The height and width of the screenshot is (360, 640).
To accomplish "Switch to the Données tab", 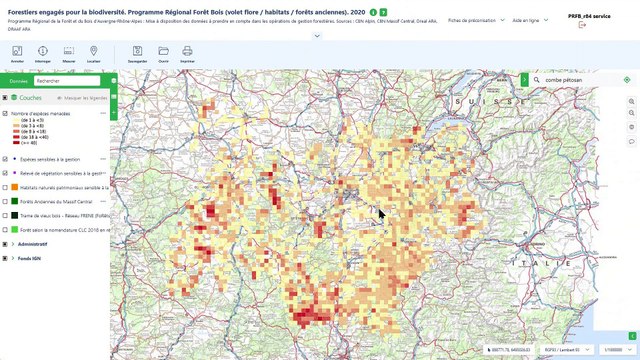I will point(18,81).
